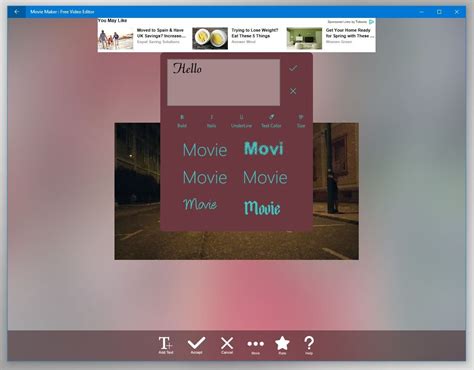474x370 pixels.
Task: Go back with the title bar arrow
Action: tap(17, 12)
